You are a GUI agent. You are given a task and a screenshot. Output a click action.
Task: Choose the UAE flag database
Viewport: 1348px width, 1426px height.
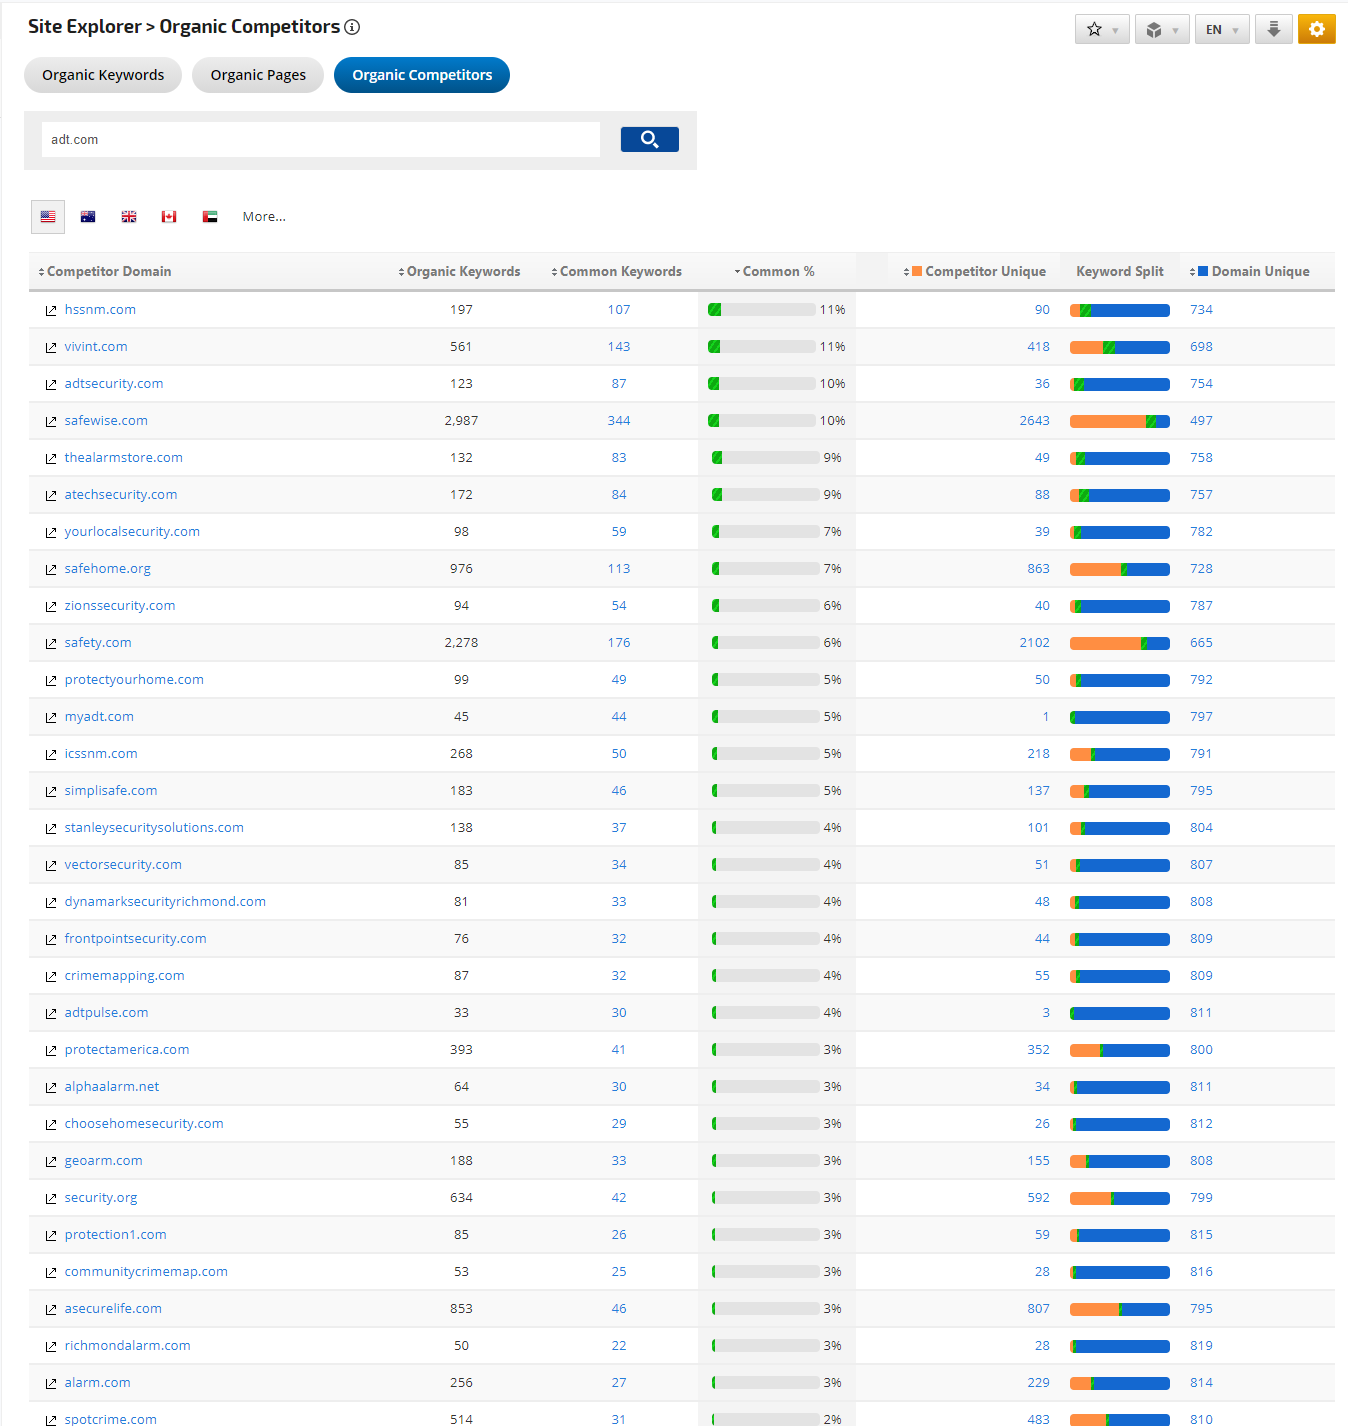[210, 217]
